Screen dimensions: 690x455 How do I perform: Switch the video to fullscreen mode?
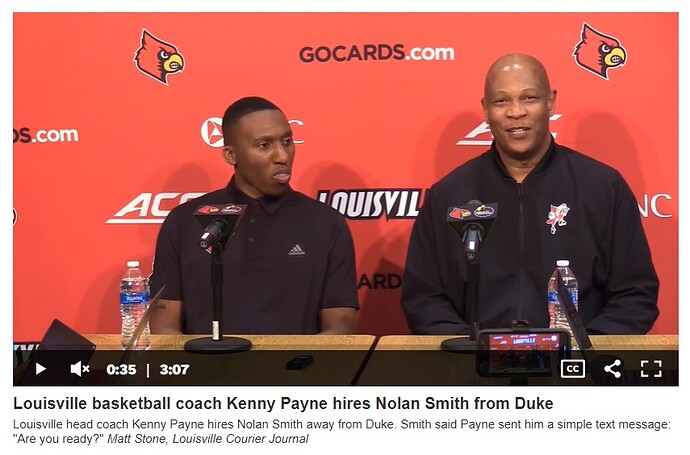click(x=651, y=369)
